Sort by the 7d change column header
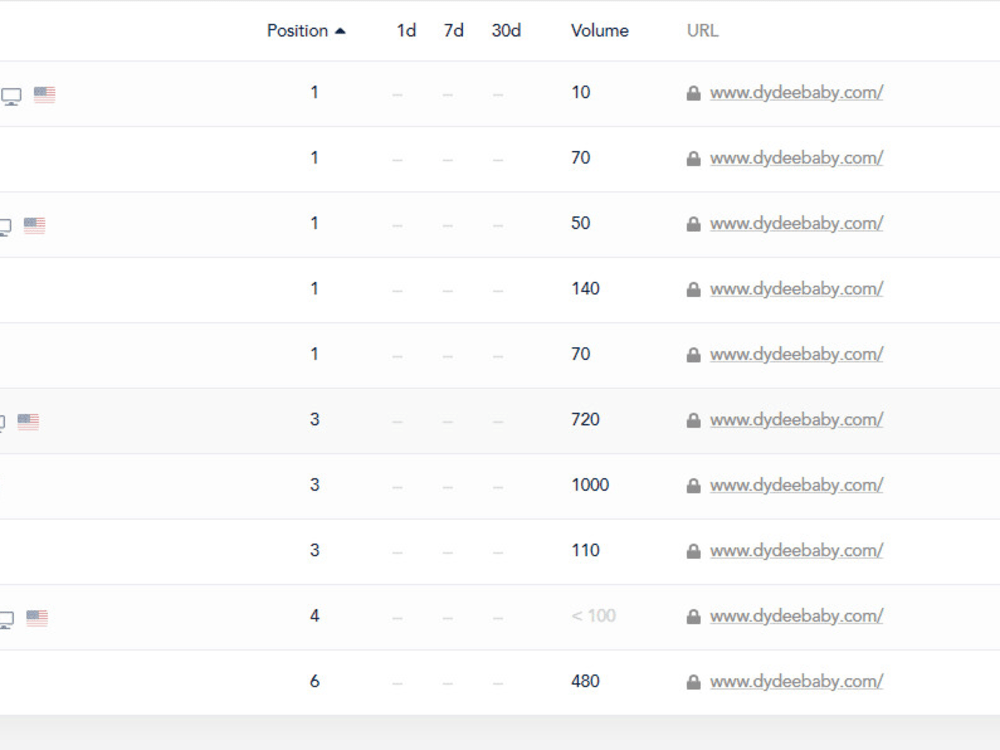 coord(453,31)
